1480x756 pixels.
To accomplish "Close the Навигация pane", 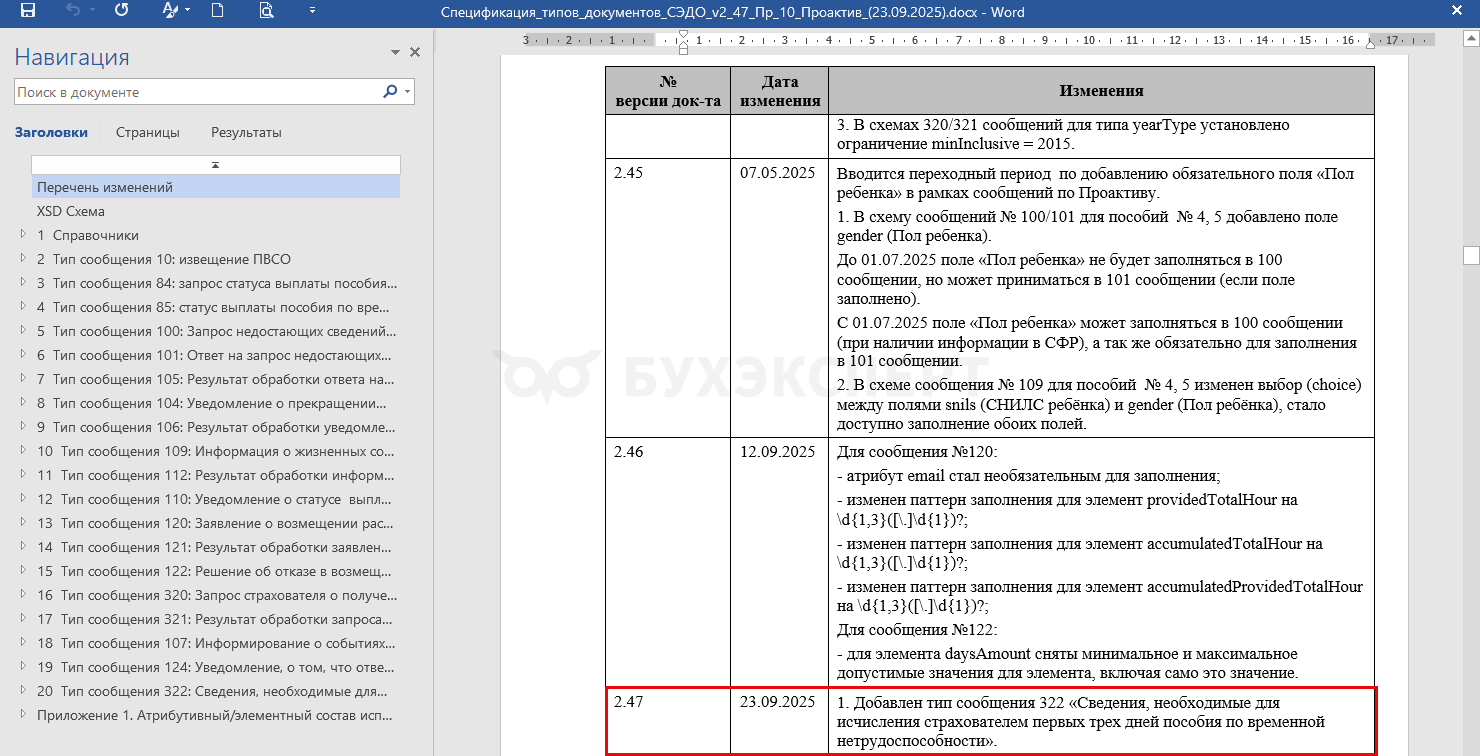I will point(415,53).
